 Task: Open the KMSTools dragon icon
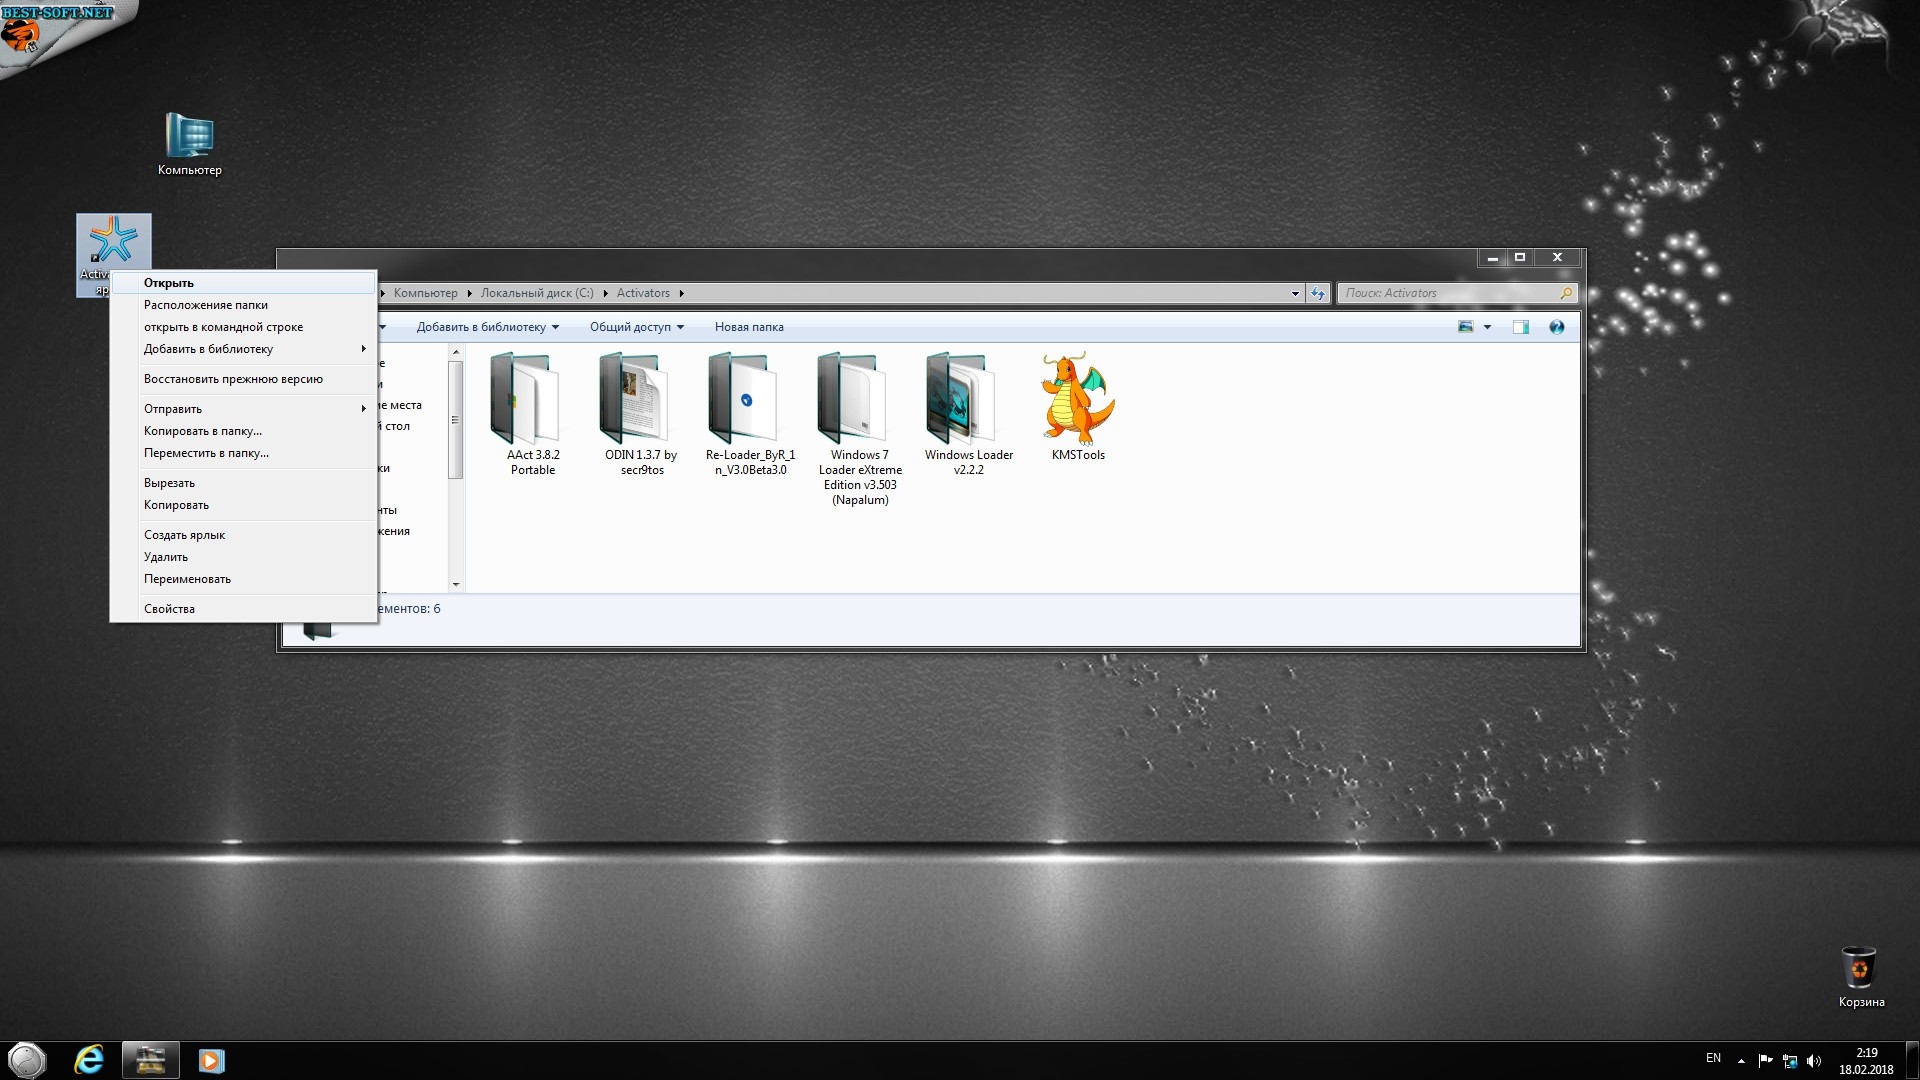1077,400
